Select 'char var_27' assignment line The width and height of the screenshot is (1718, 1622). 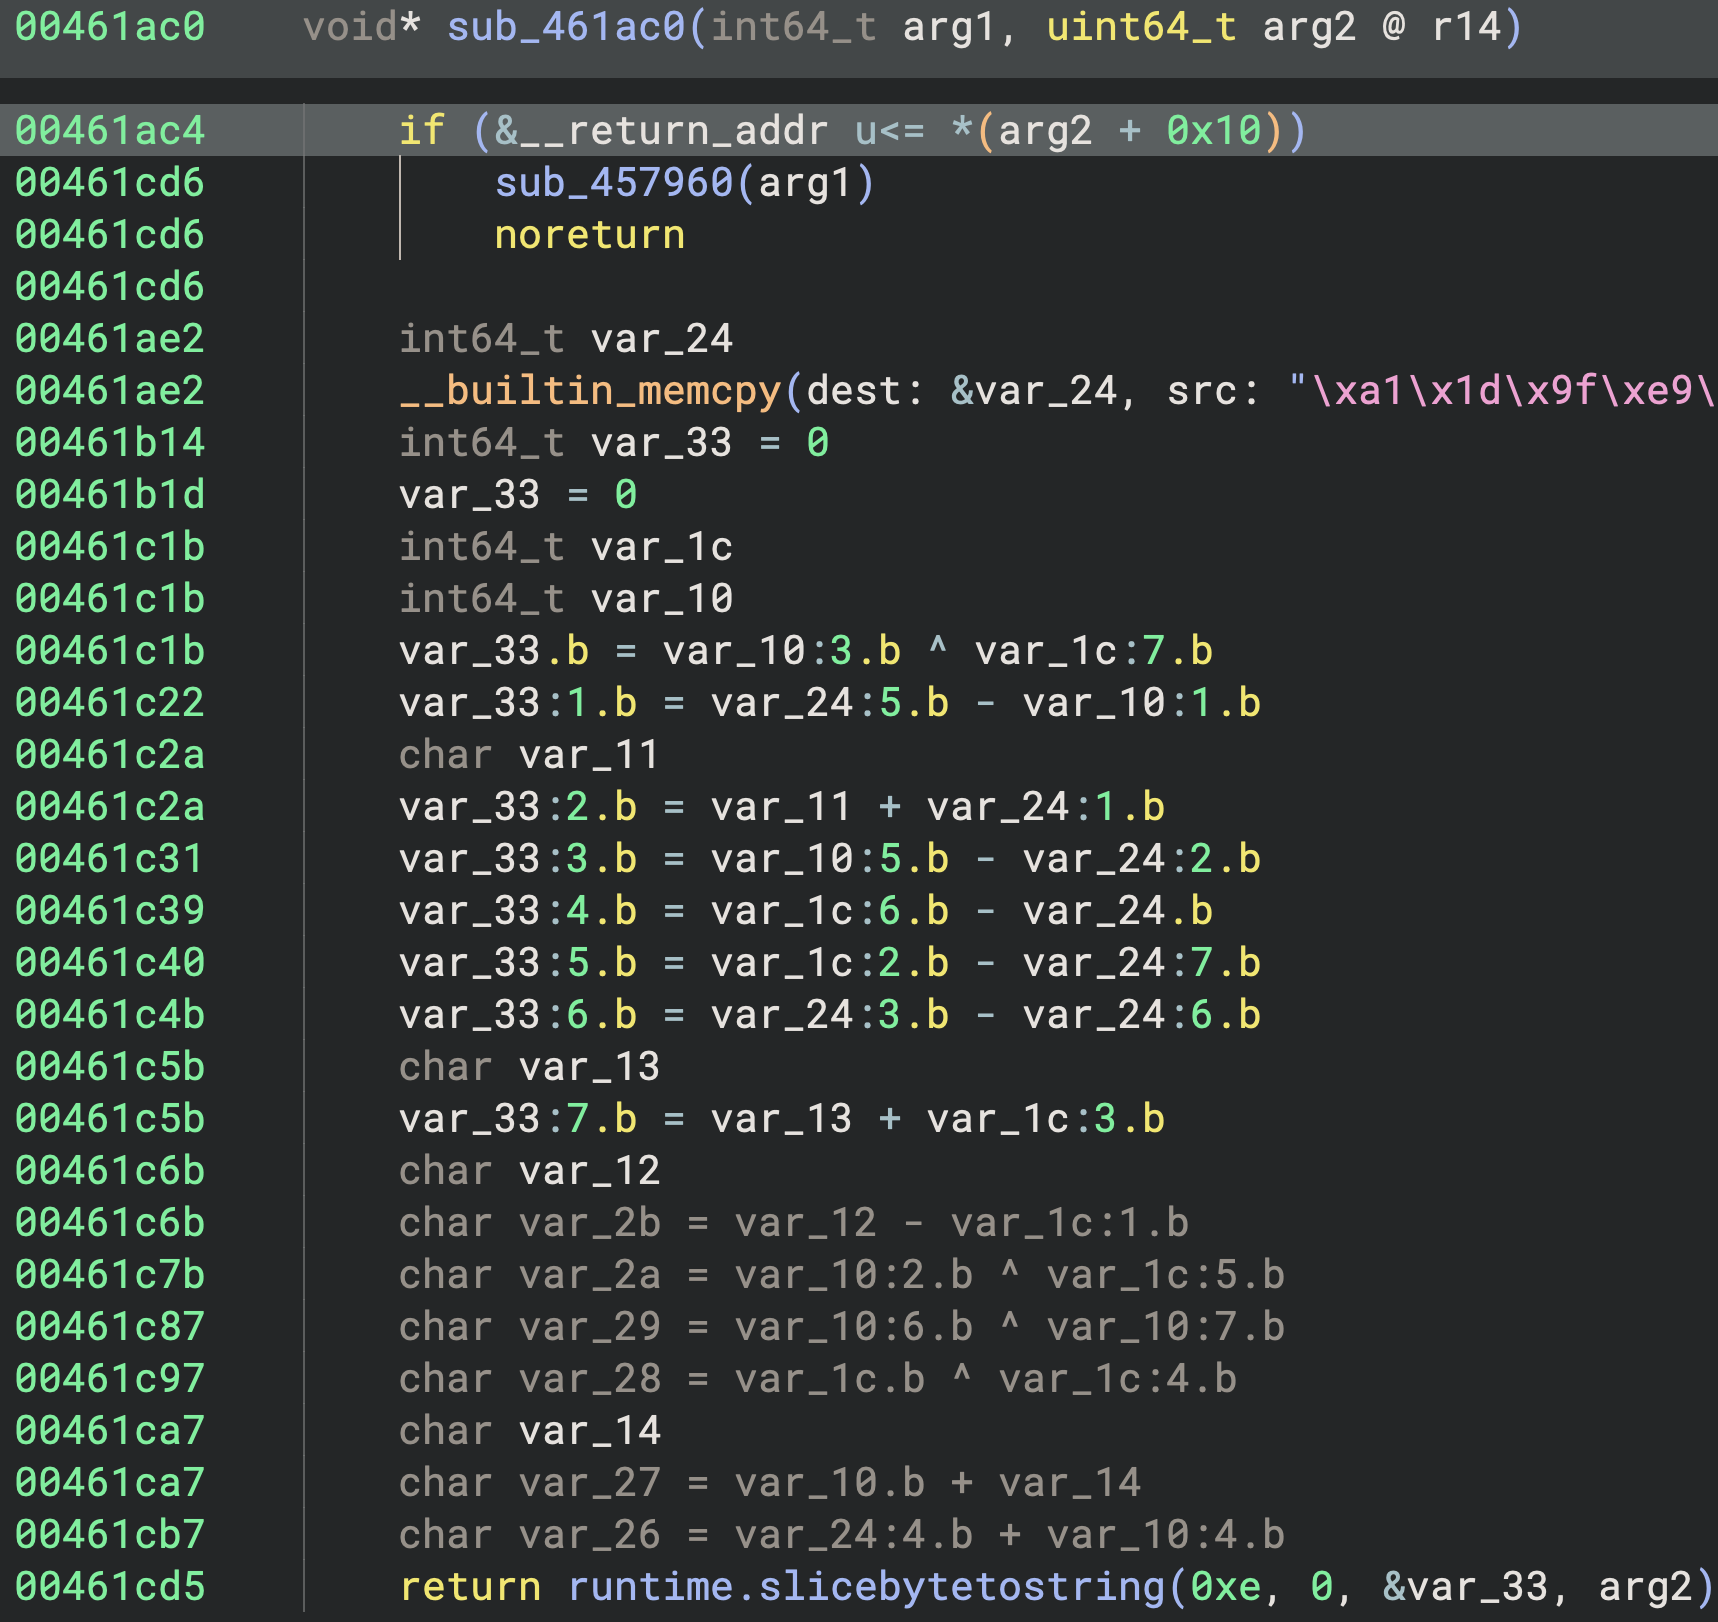[x=770, y=1483]
